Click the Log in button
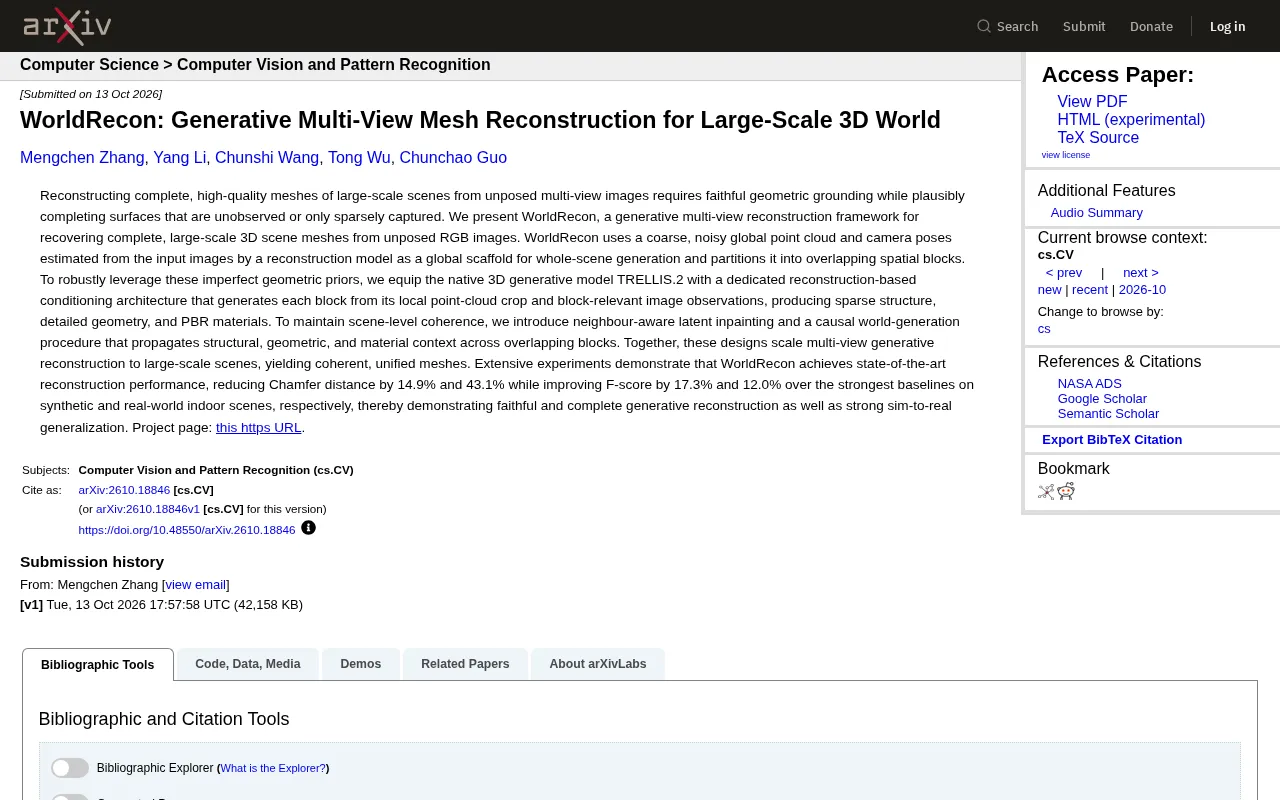 coord(1227,26)
